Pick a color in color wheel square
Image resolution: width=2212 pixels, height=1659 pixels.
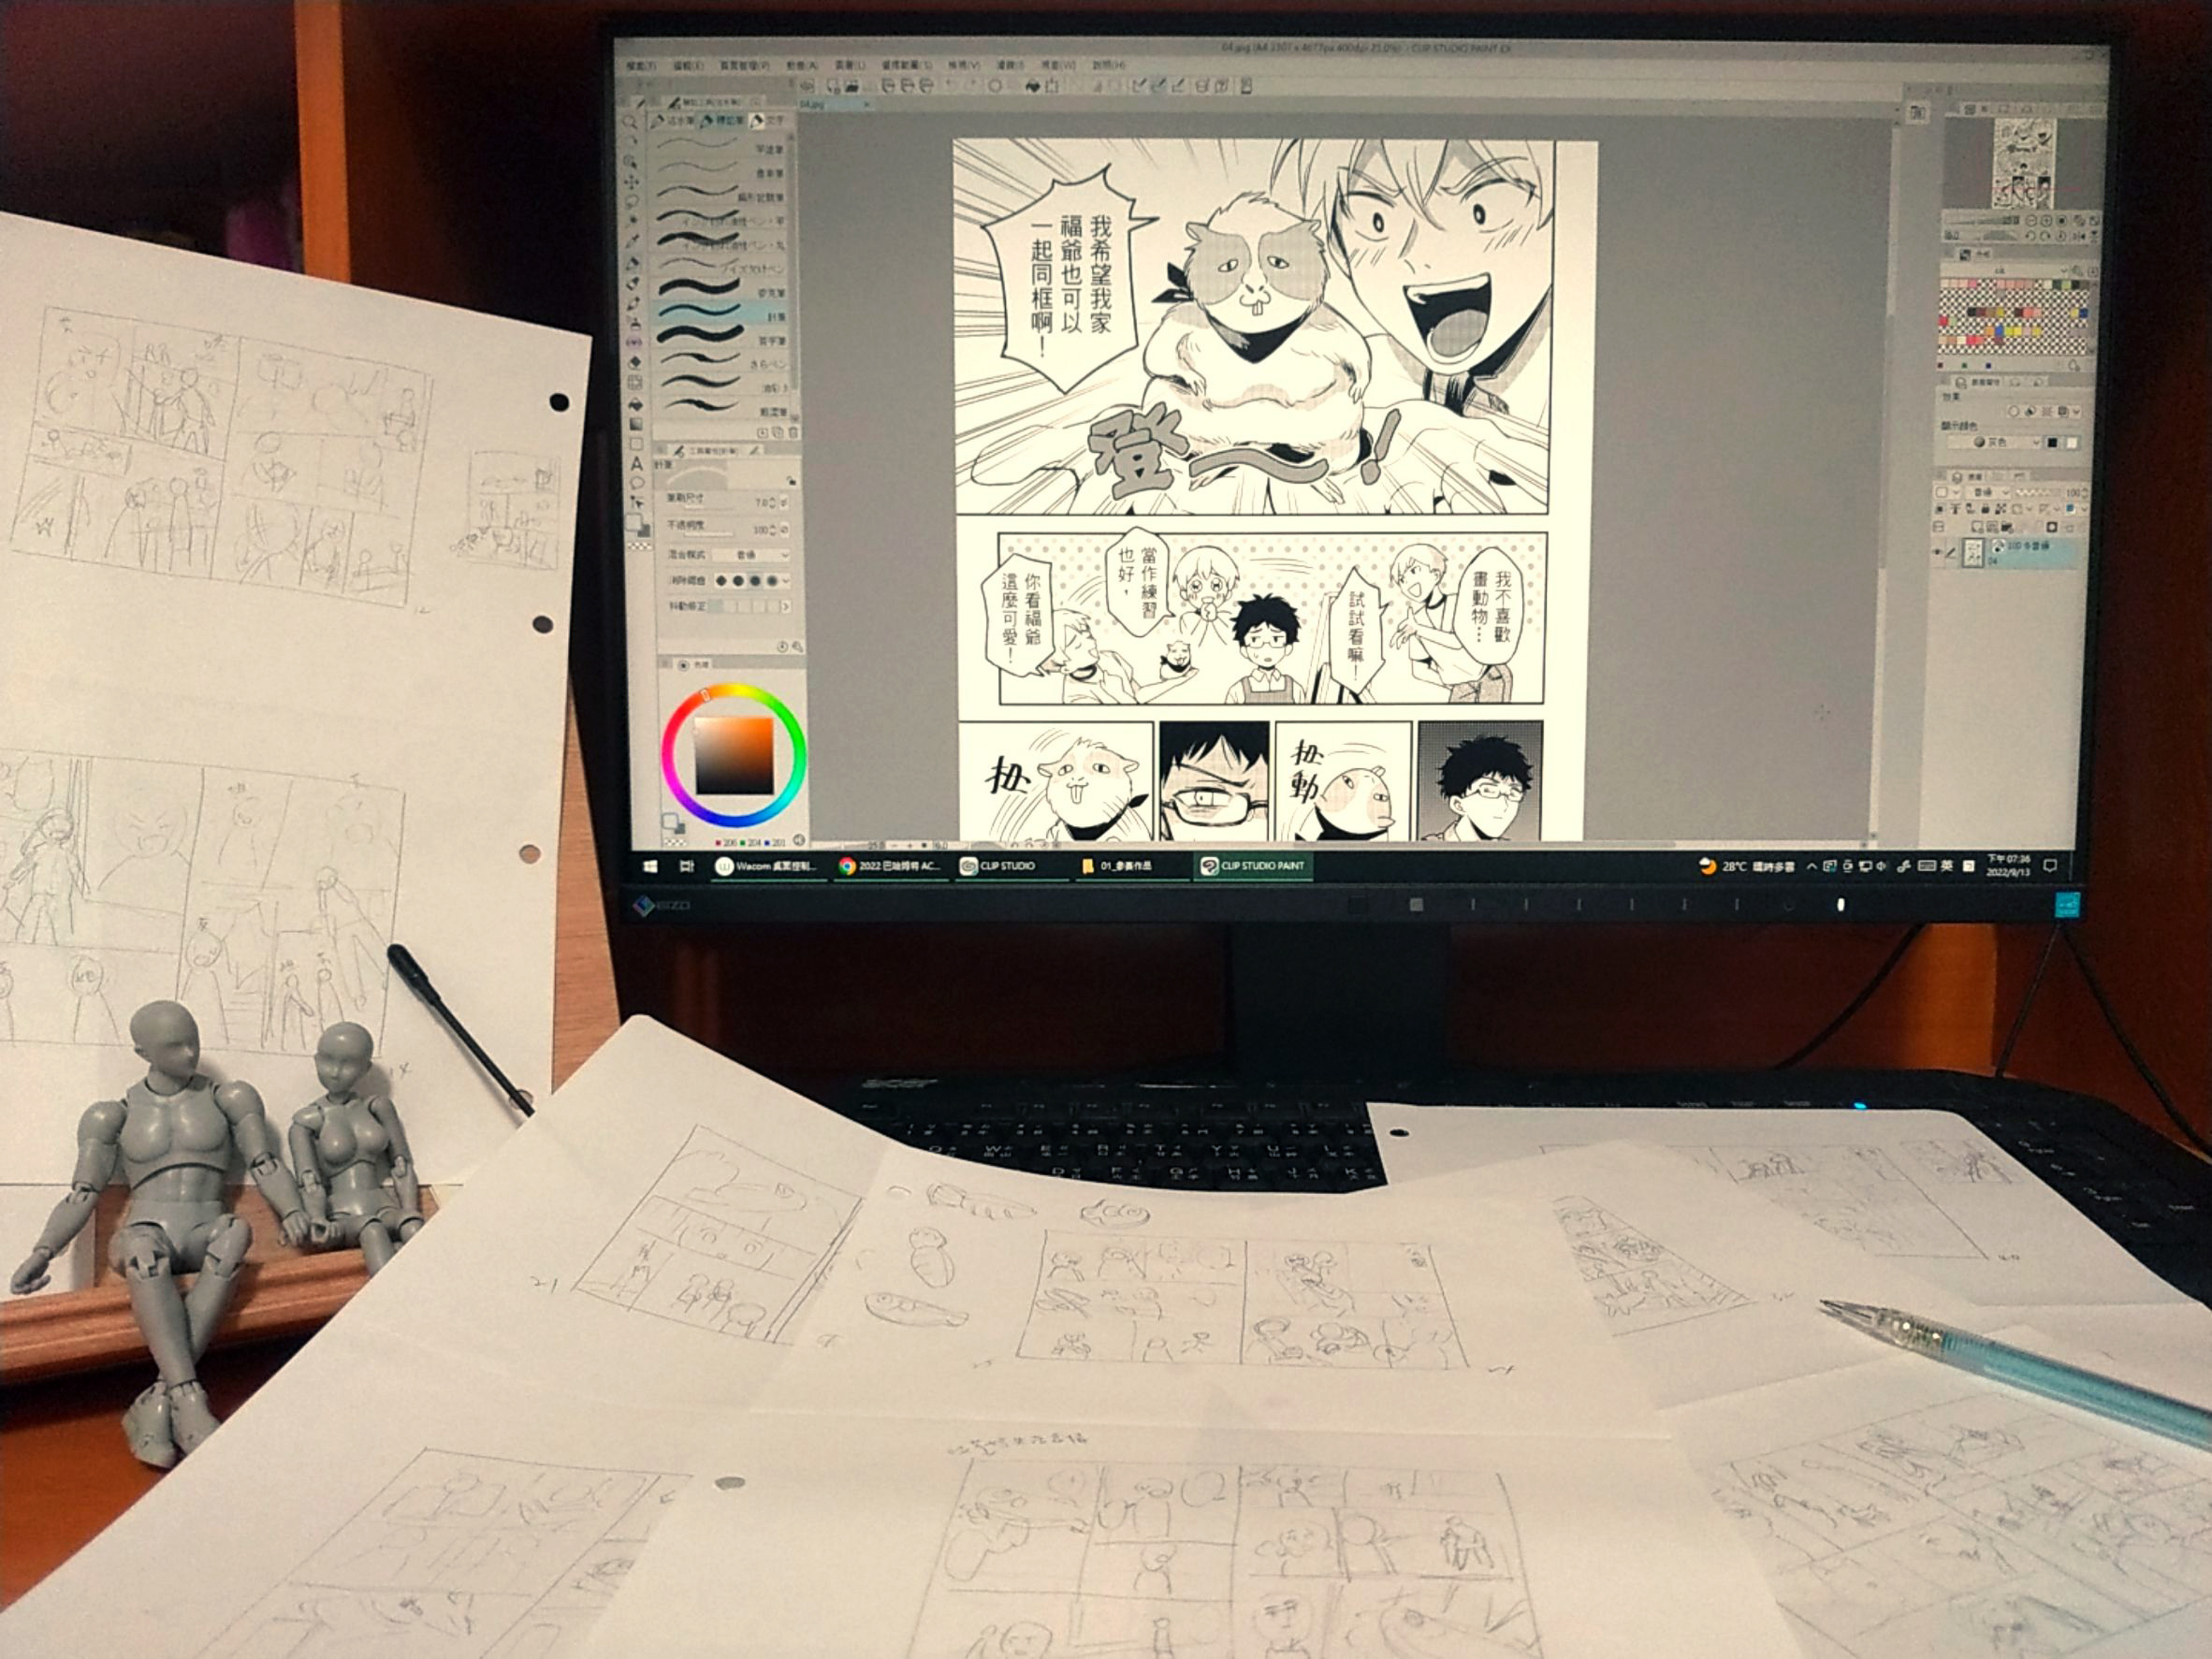735,755
